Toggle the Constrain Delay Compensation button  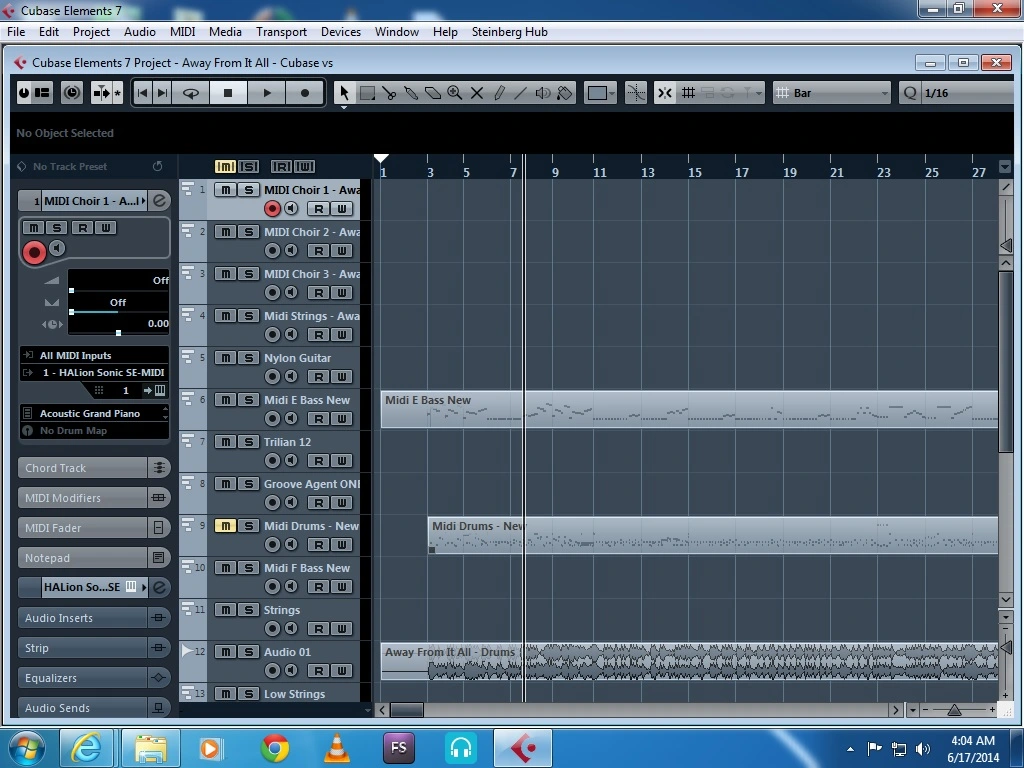pyautogui.click(x=72, y=93)
